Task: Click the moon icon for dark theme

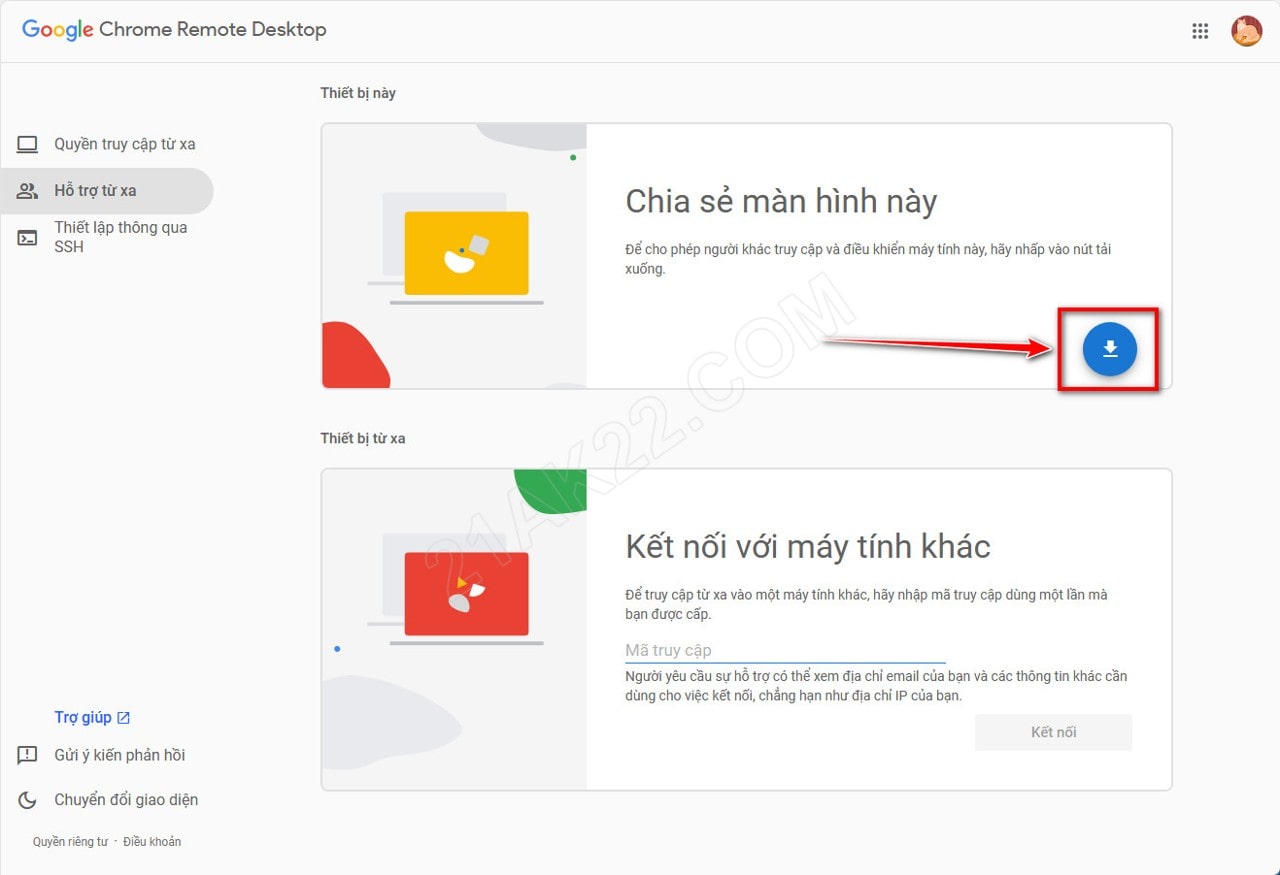Action: [x=27, y=800]
